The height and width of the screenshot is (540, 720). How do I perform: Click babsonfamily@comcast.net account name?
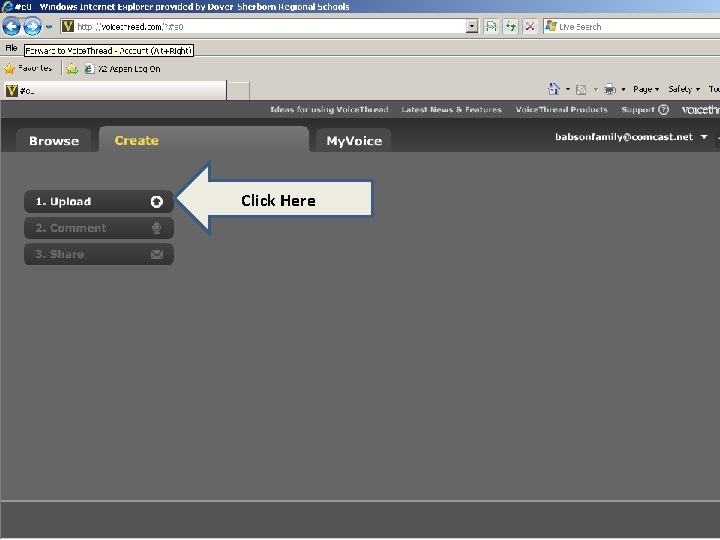(624, 136)
